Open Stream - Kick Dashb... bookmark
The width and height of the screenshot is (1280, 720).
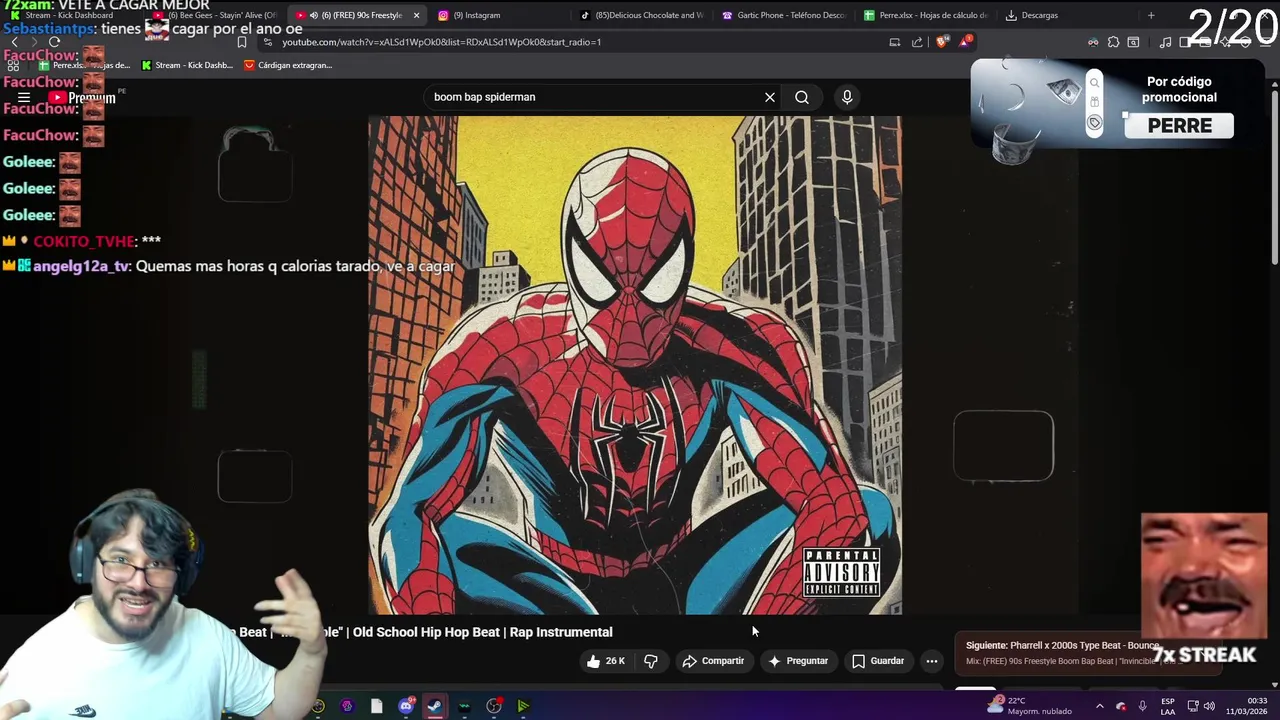[188, 65]
